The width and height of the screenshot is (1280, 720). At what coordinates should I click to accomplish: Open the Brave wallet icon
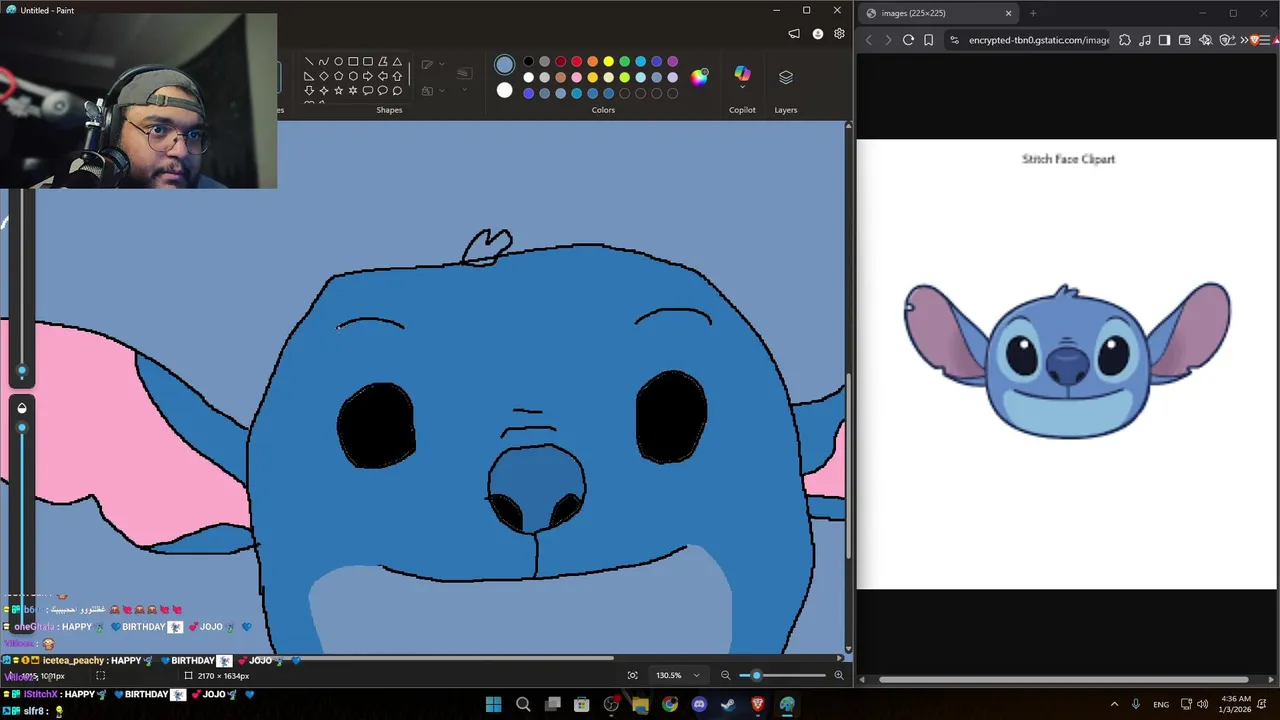(1184, 40)
